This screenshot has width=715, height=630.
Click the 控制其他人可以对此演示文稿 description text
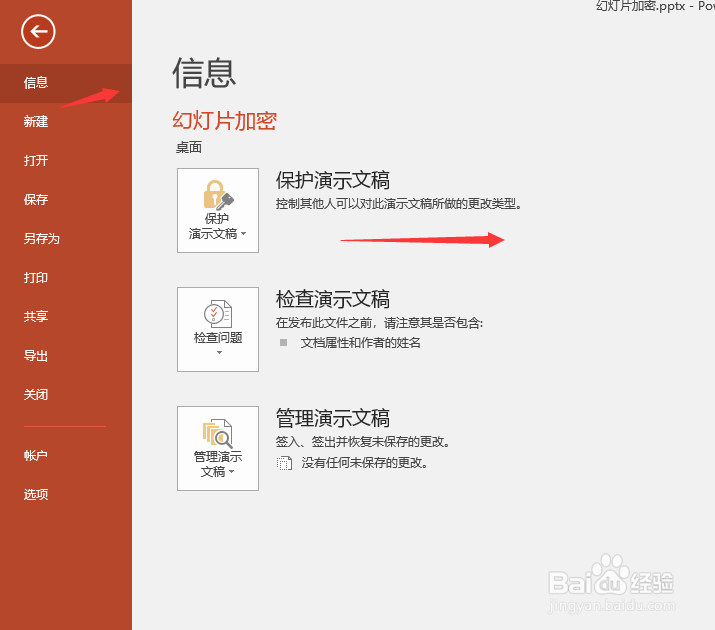(399, 204)
